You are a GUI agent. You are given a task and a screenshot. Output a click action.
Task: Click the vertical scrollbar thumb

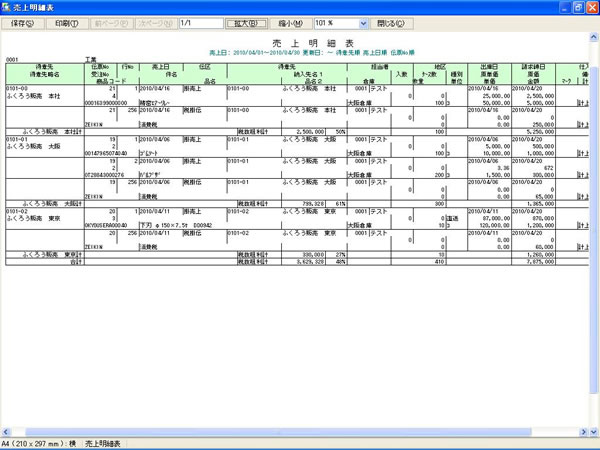pos(593,230)
